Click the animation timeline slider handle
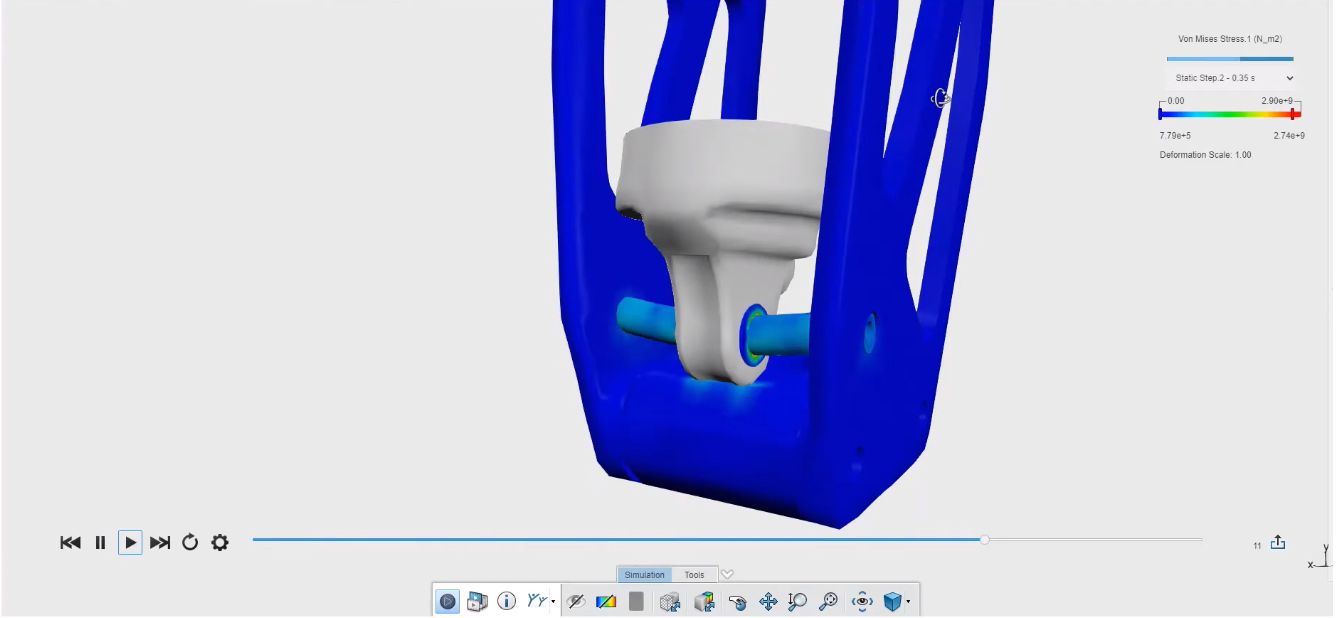Viewport: 1336px width, 618px height. tap(985, 540)
